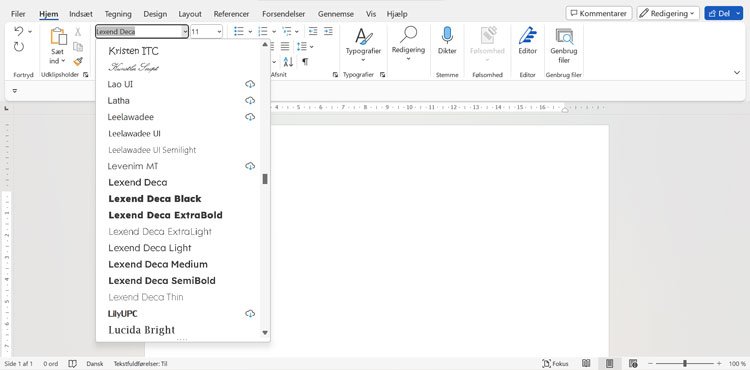Open the Editor proofing pane

[x=528, y=41]
